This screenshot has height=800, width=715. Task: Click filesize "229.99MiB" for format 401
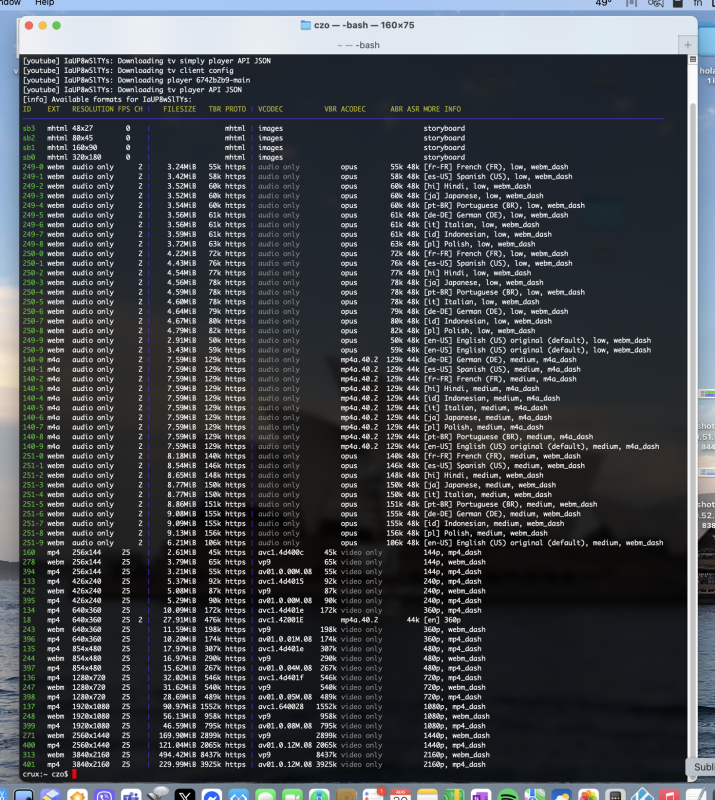point(178,765)
